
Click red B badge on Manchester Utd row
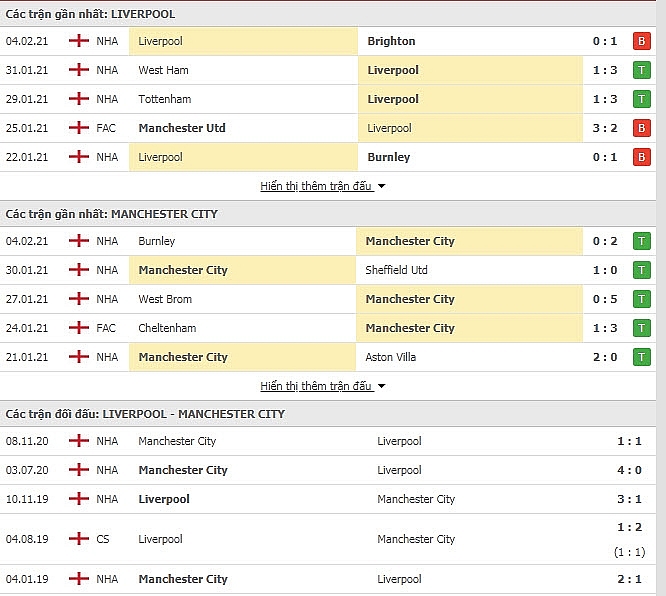tap(641, 128)
